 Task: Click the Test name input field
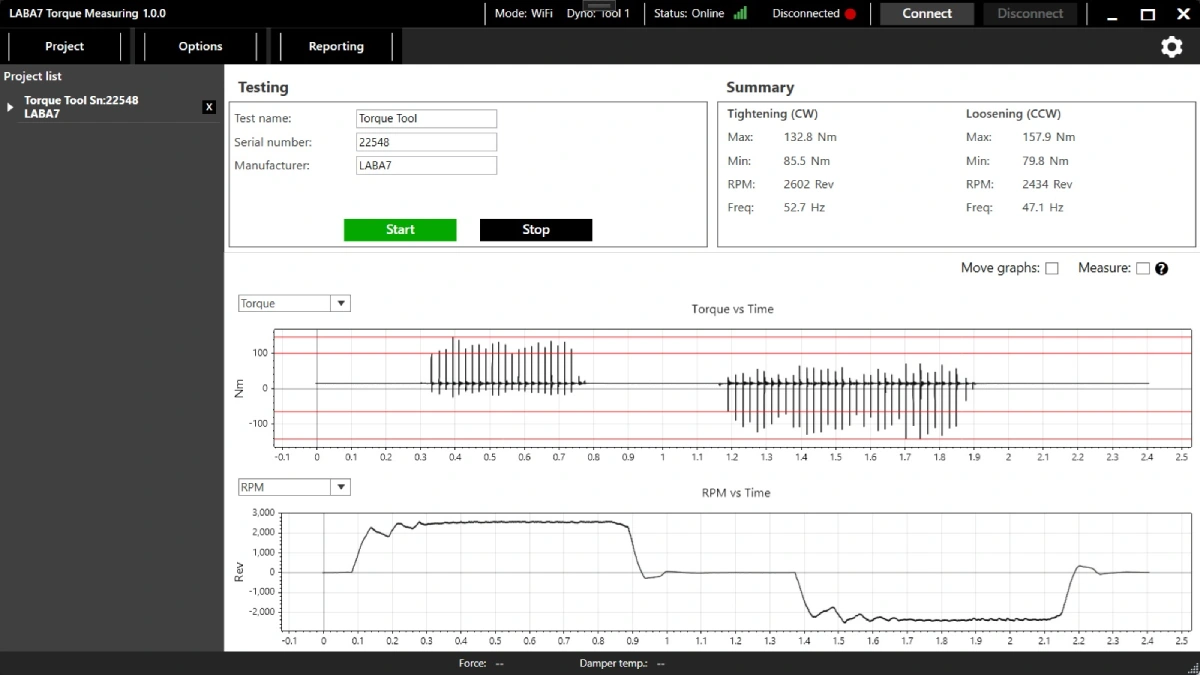426,118
